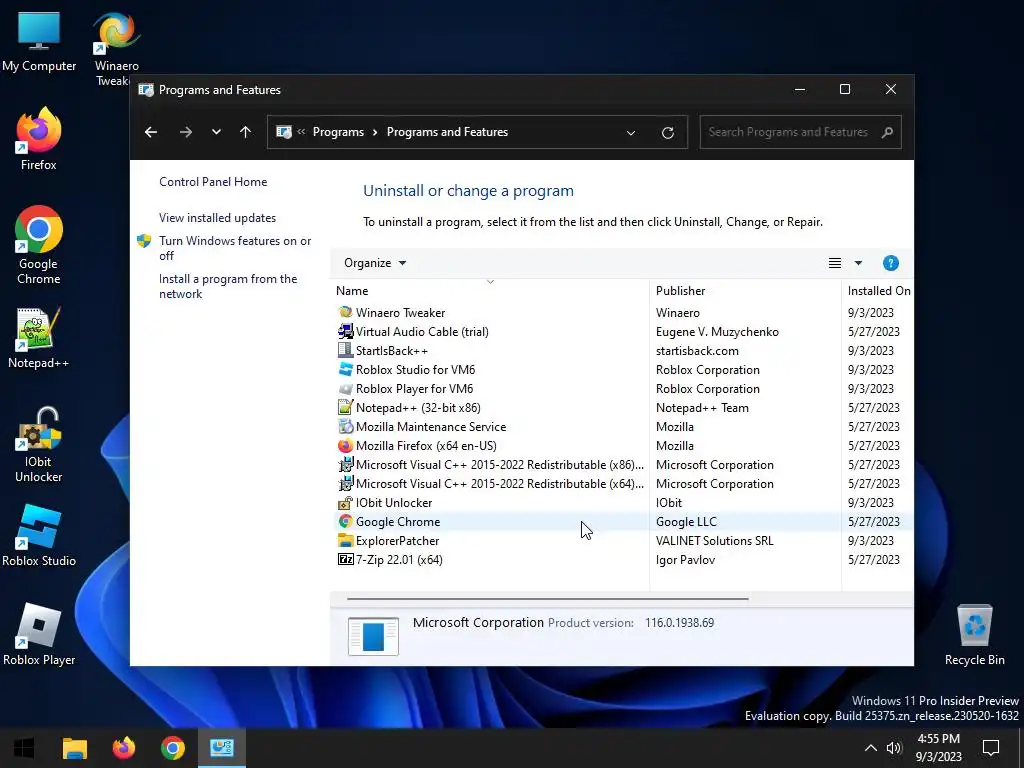Click the horizontal scrollbar under the list

[547, 598]
